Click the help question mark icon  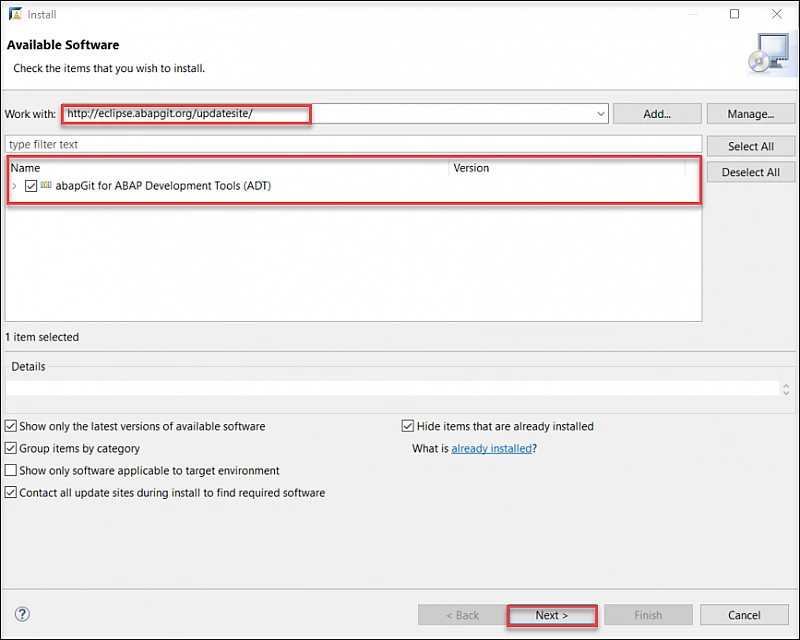click(x=22, y=615)
